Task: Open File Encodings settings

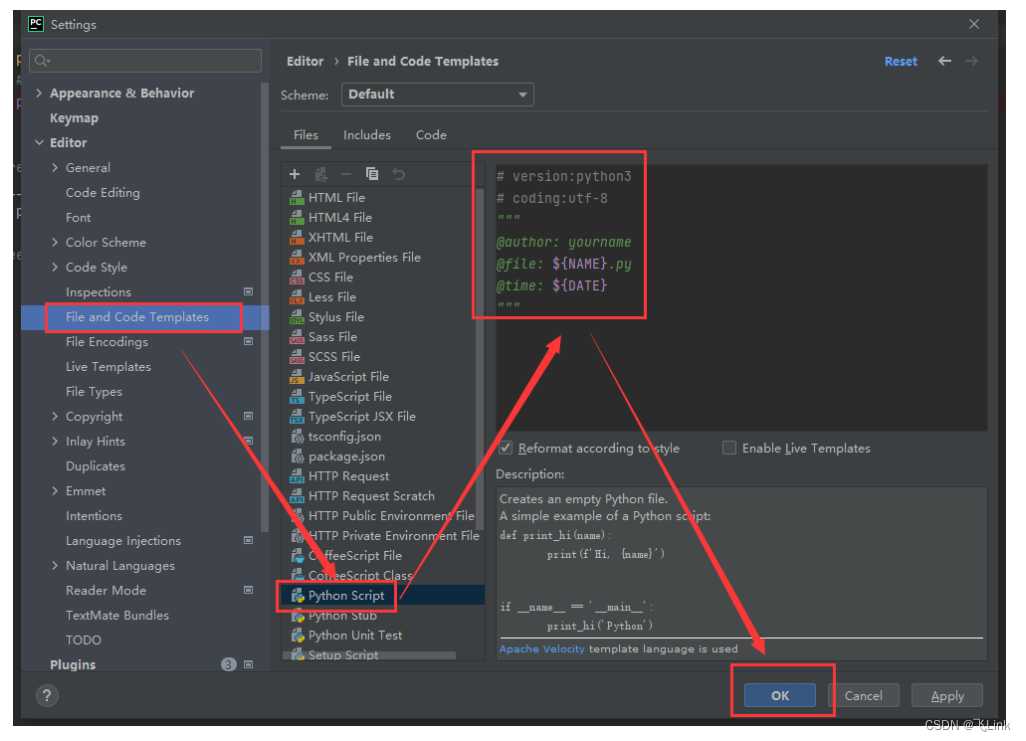Action: tap(107, 342)
